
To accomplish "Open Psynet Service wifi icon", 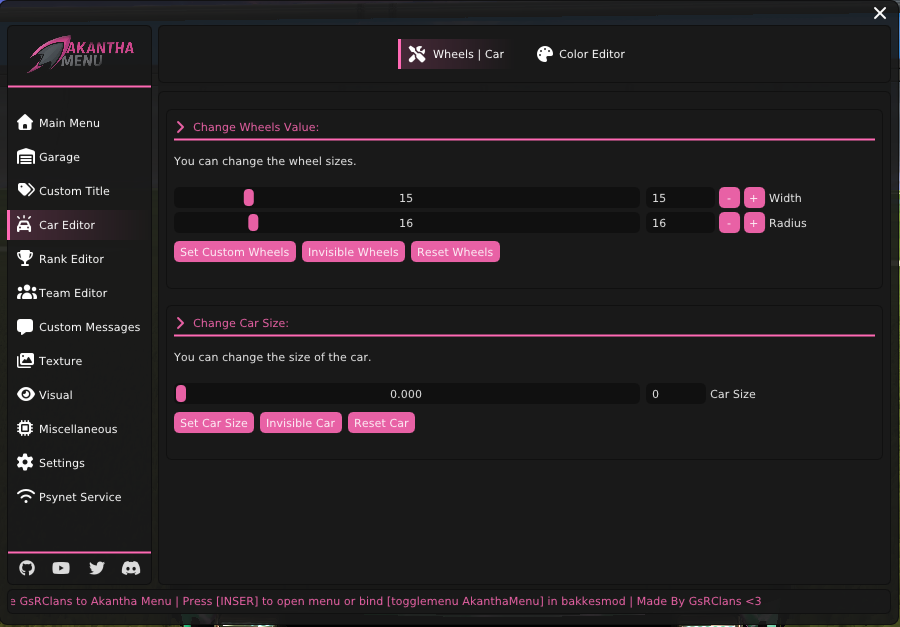I will pyautogui.click(x=25, y=497).
